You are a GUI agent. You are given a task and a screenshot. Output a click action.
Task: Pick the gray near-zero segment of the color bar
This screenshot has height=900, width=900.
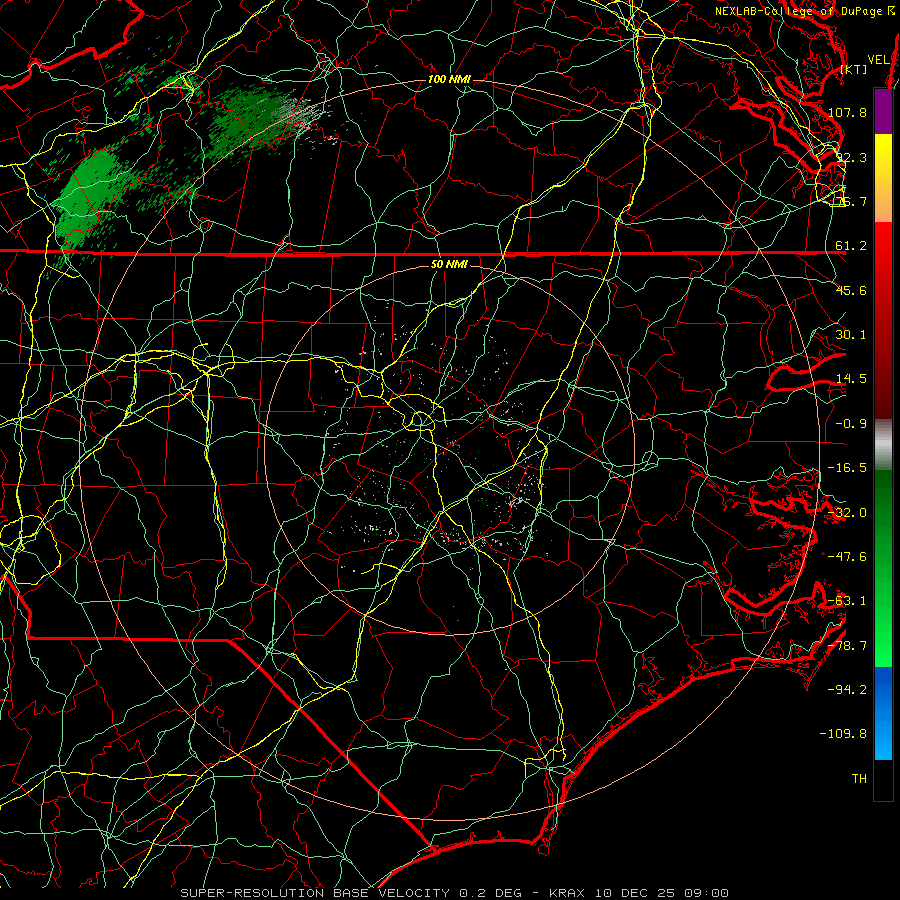883,445
